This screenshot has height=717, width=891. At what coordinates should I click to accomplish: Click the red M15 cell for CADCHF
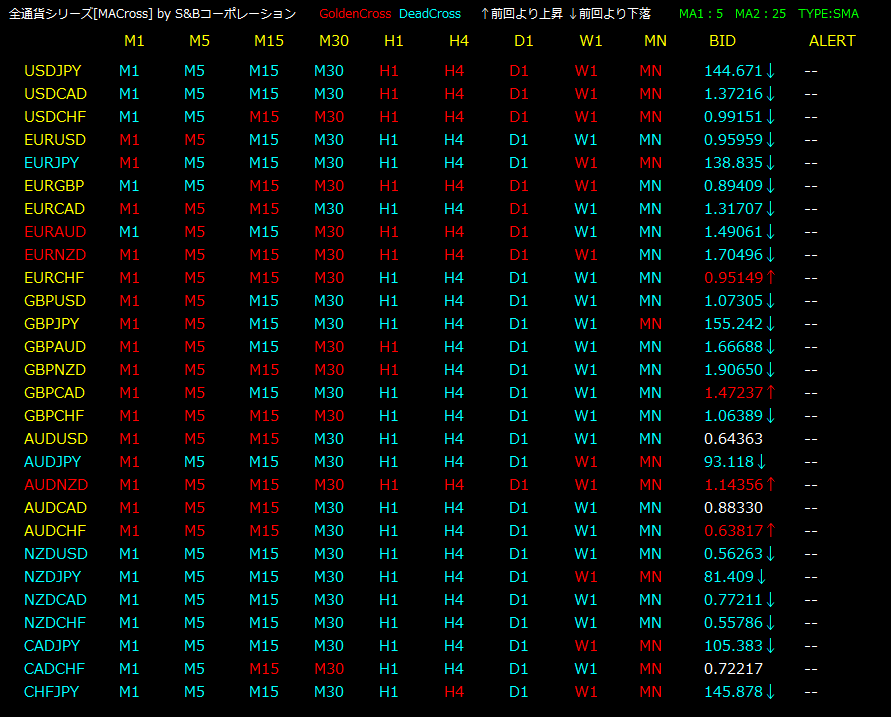click(x=264, y=669)
